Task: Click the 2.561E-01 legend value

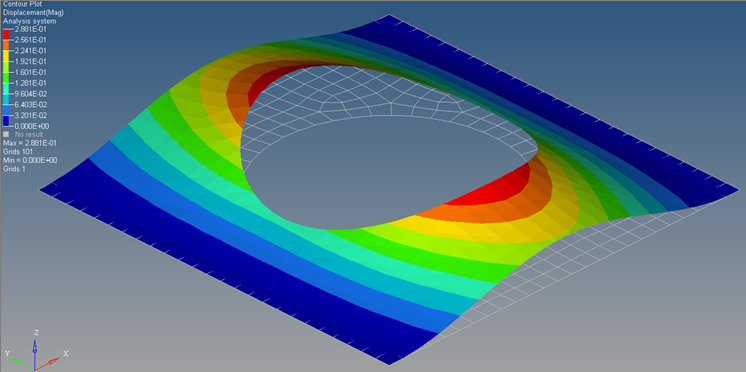Action: (30, 39)
